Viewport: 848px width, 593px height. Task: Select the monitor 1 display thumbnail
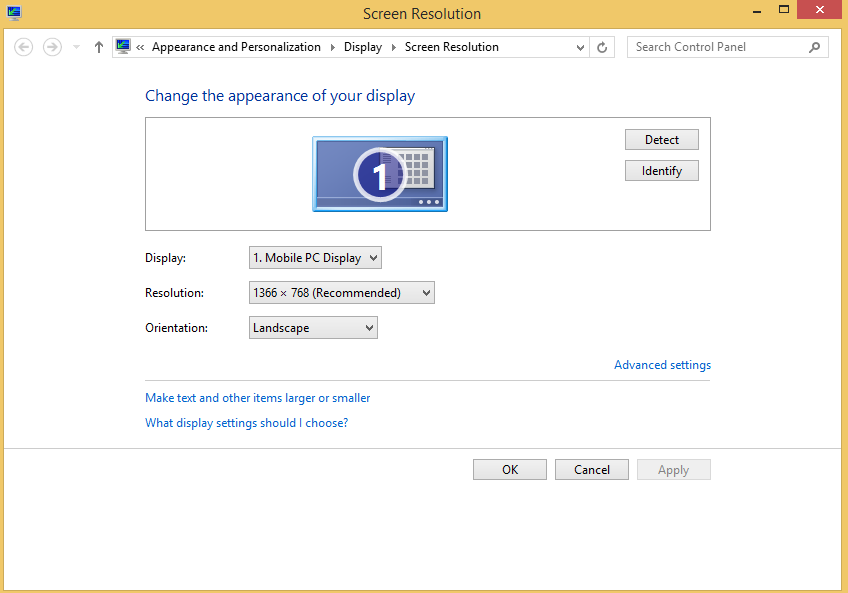[380, 174]
